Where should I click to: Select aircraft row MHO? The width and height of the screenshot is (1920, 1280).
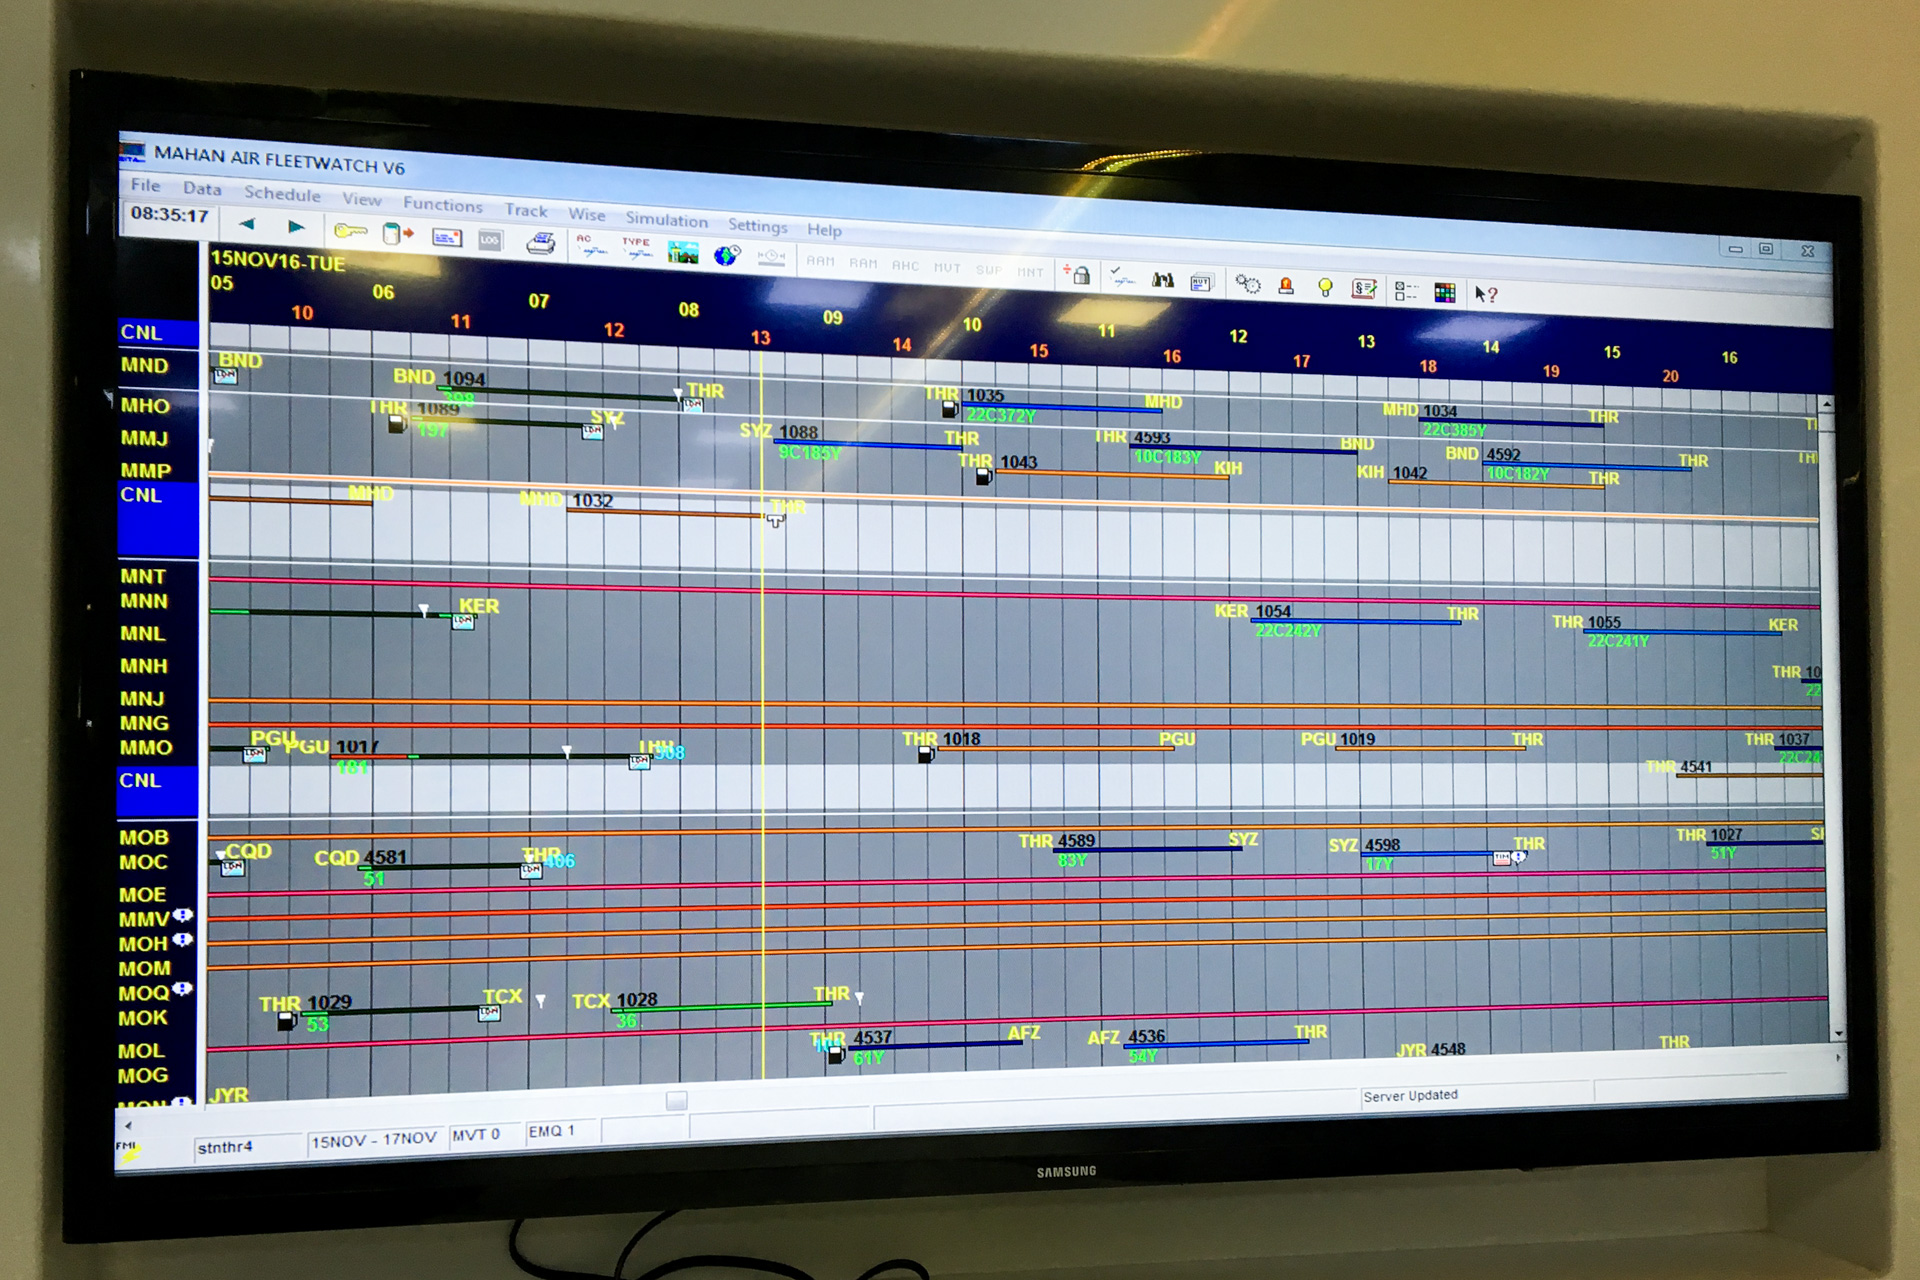[145, 405]
